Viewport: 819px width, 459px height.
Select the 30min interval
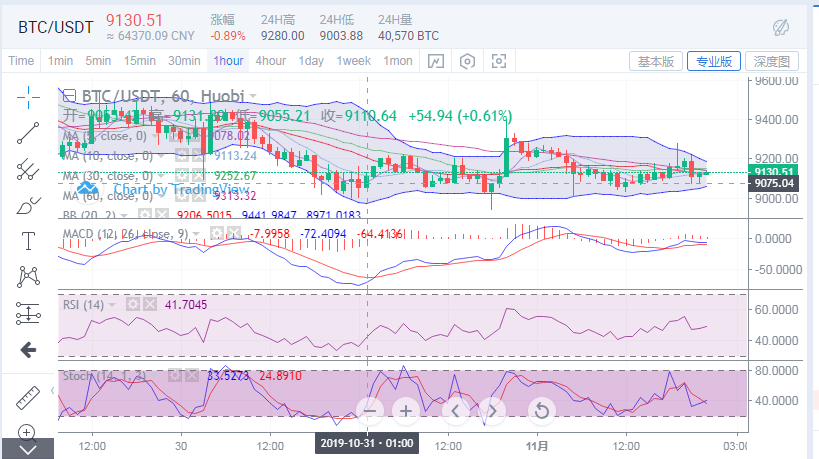point(184,61)
